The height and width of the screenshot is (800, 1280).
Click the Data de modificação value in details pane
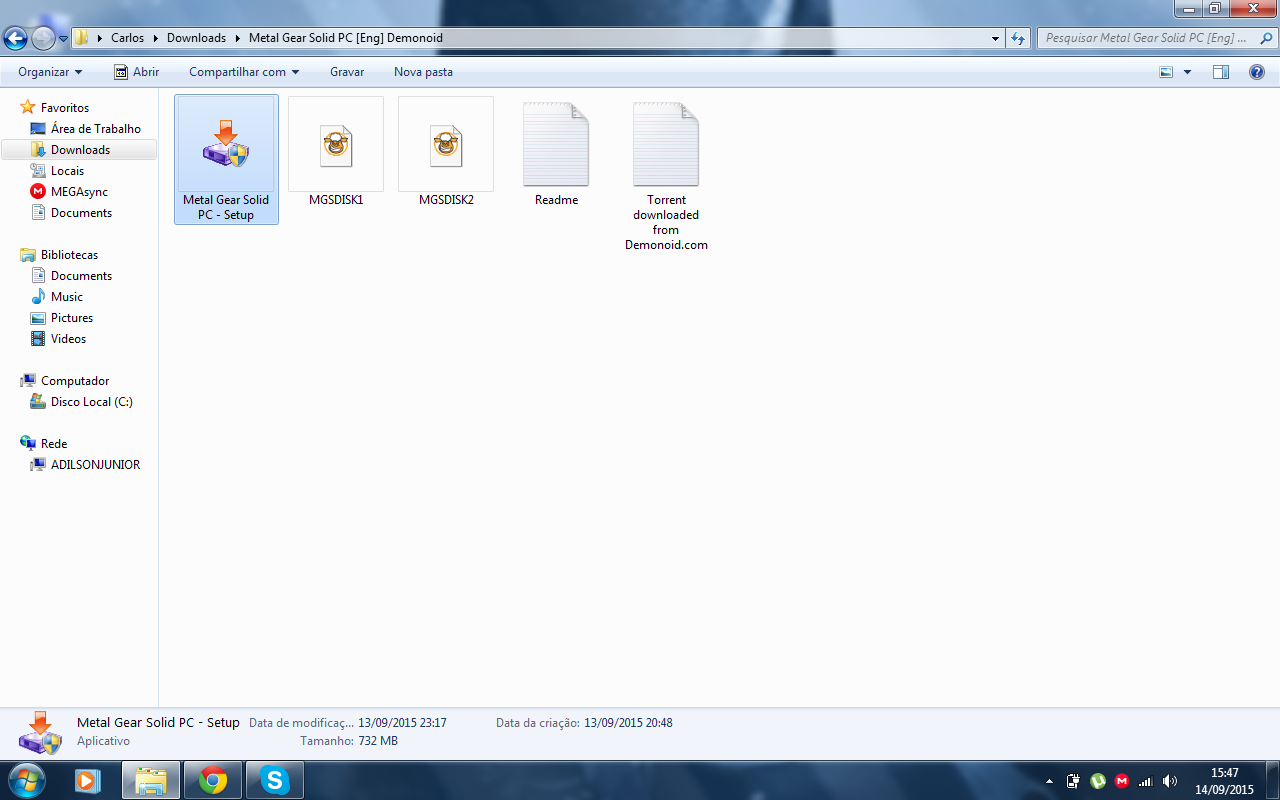click(x=402, y=722)
